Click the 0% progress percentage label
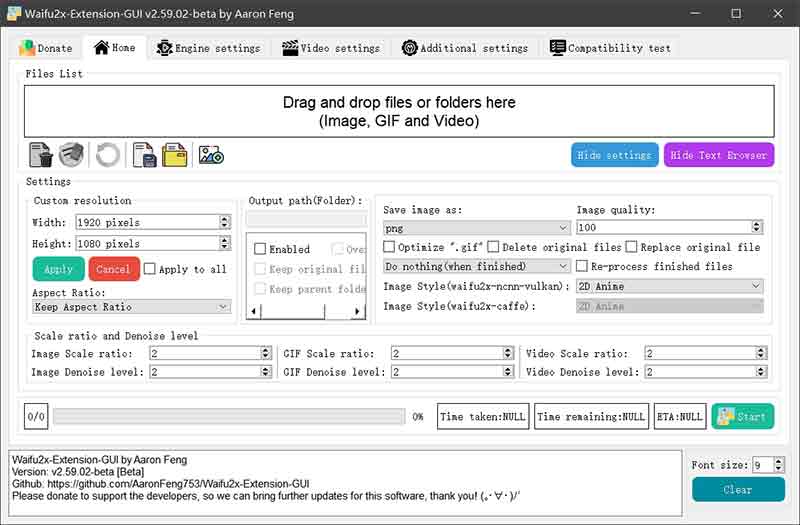This screenshot has width=800, height=525. pyautogui.click(x=418, y=417)
